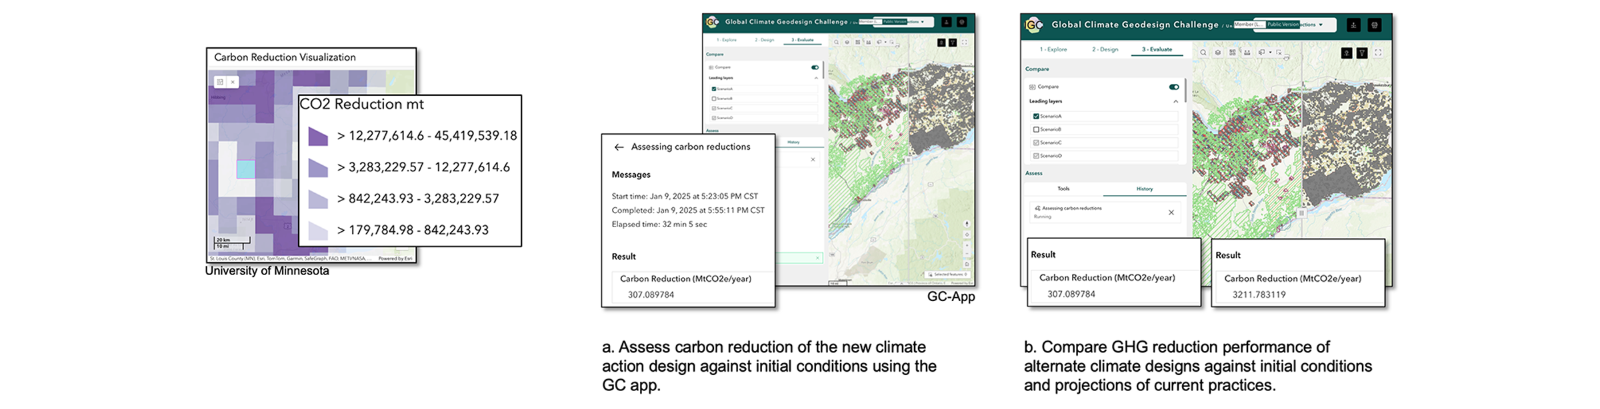Click filter icon on right GC-App map
1600x409 pixels.
1362,53
